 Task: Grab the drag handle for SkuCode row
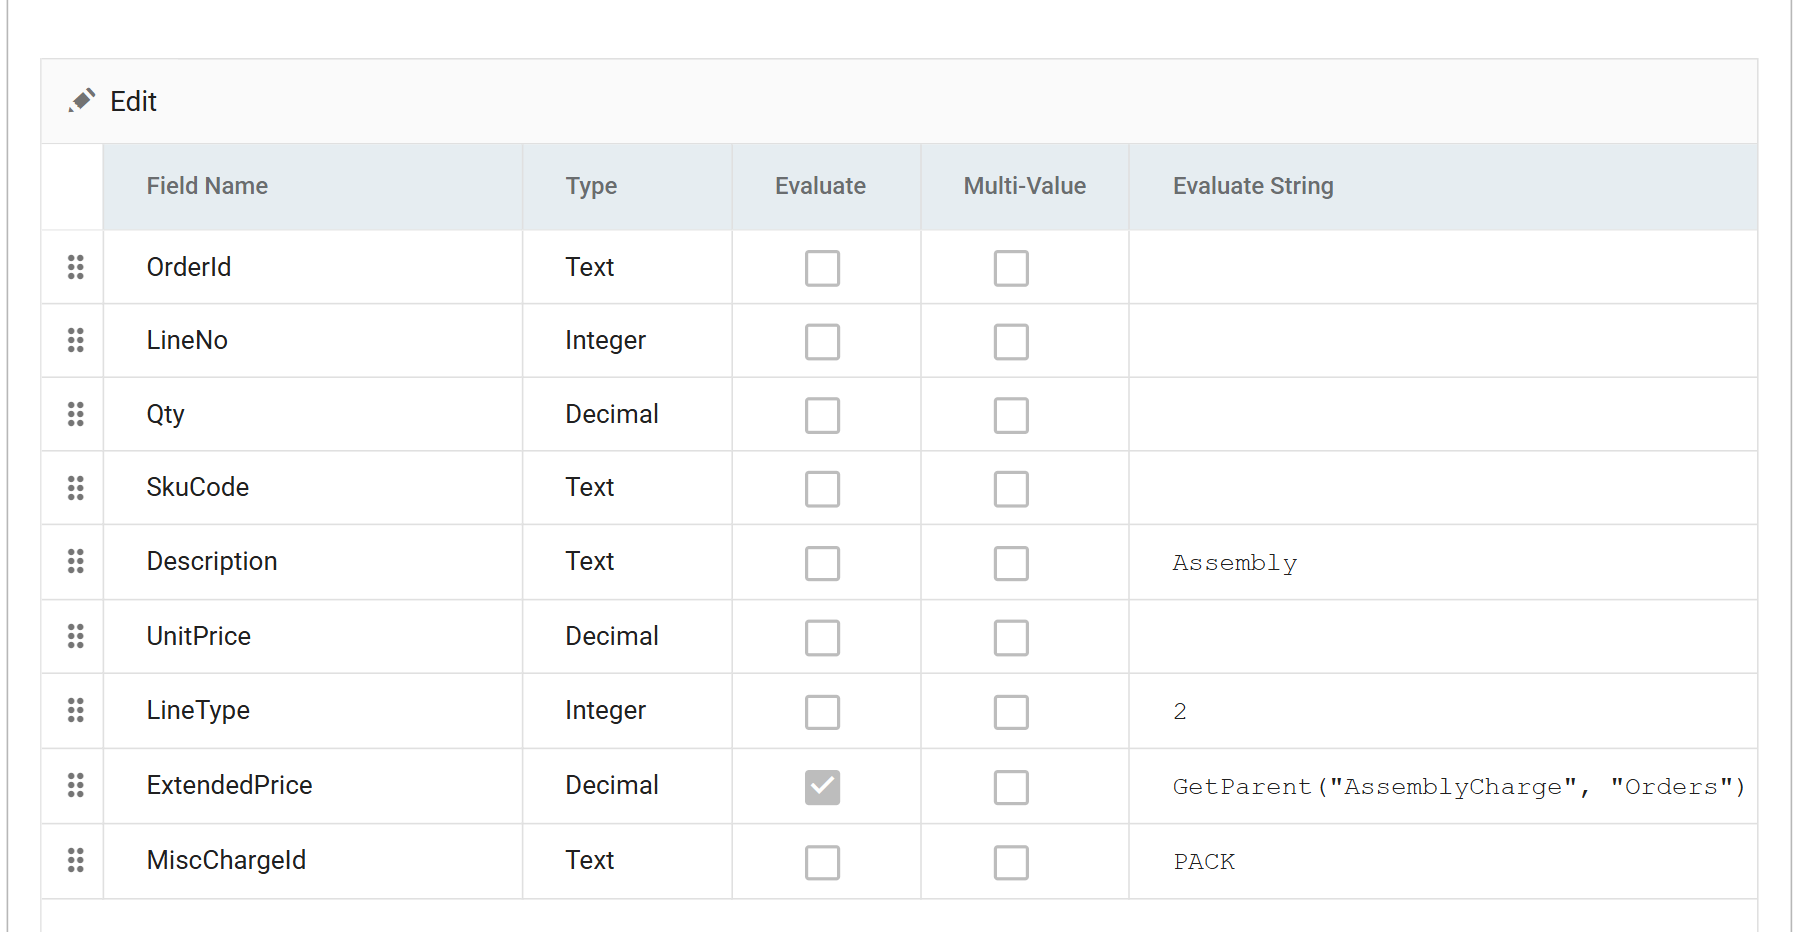click(x=75, y=488)
